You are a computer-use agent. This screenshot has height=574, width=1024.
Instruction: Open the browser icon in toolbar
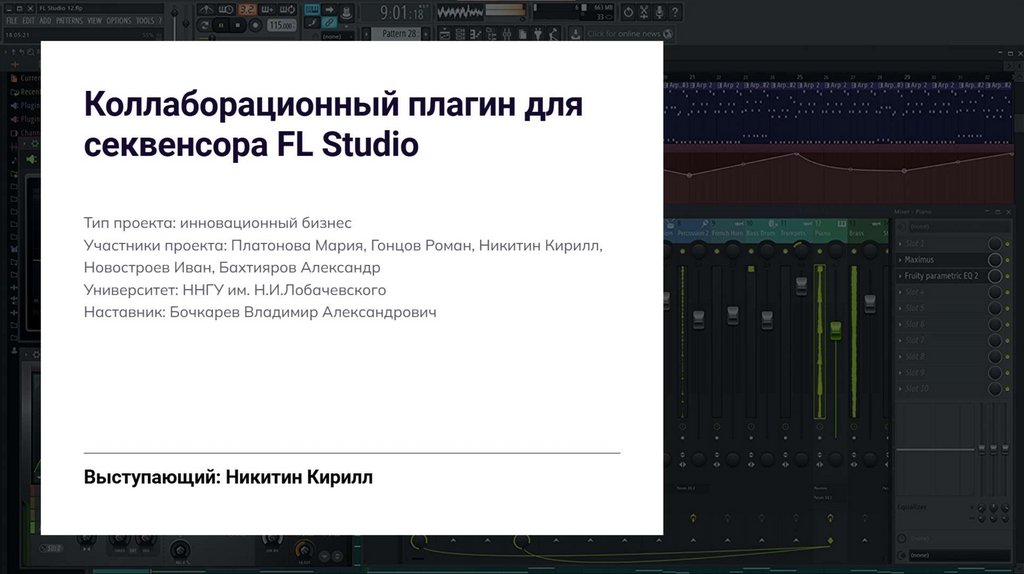[490, 34]
